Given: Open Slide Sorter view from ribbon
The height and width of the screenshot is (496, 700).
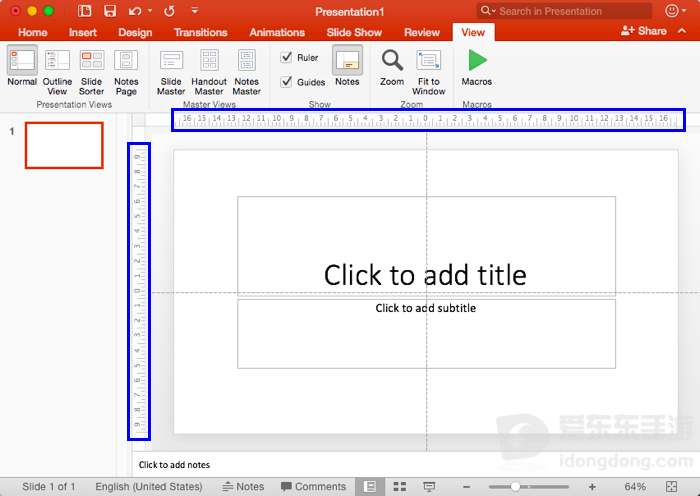Looking at the screenshot, I should [x=92, y=72].
